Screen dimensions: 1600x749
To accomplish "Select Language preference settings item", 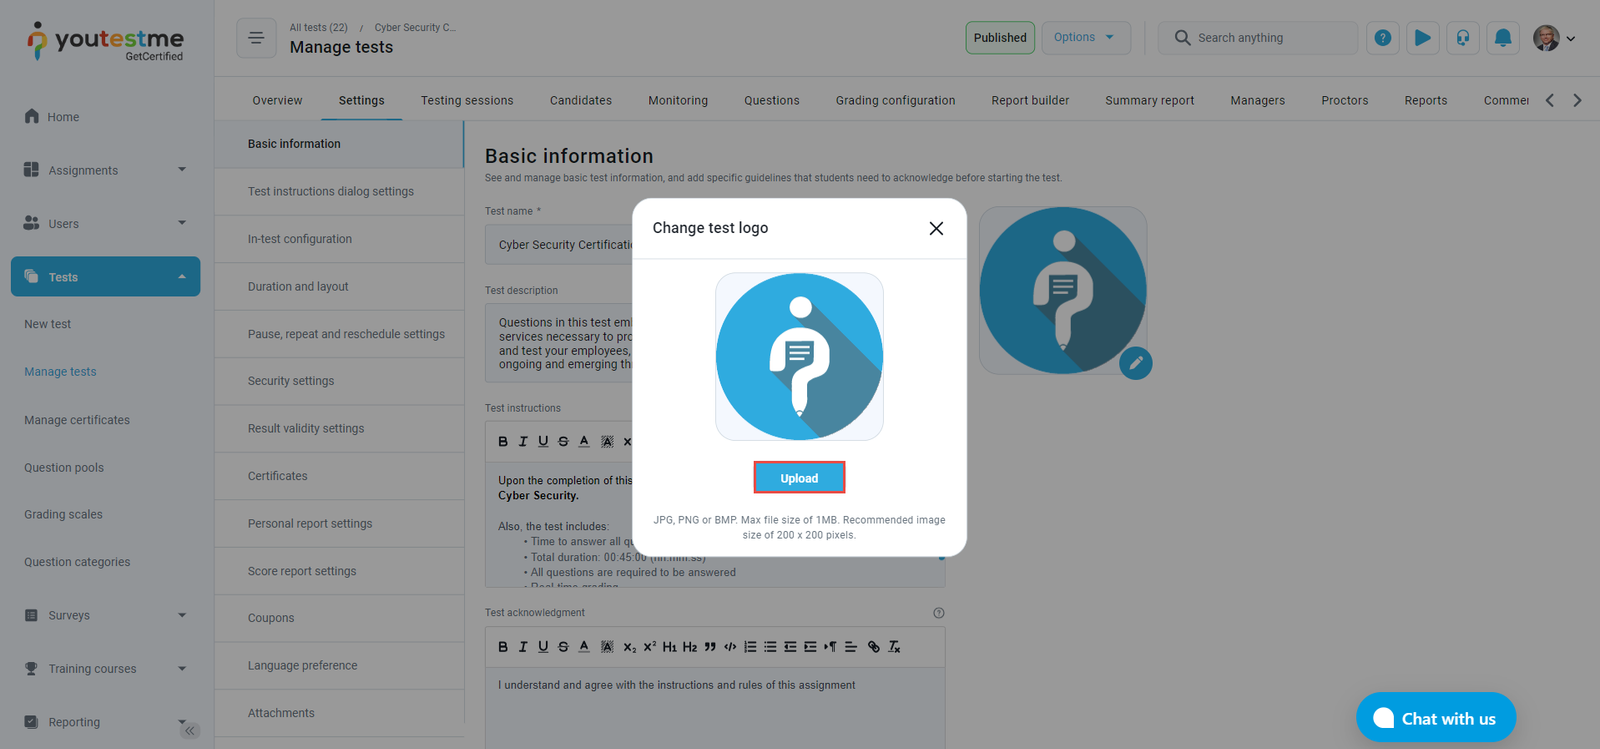I will (339, 665).
